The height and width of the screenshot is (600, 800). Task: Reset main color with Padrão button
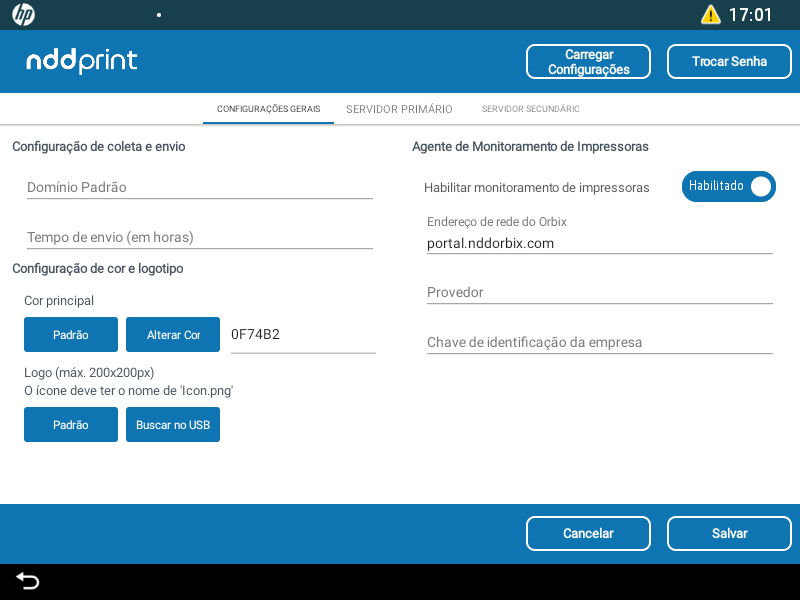(71, 335)
